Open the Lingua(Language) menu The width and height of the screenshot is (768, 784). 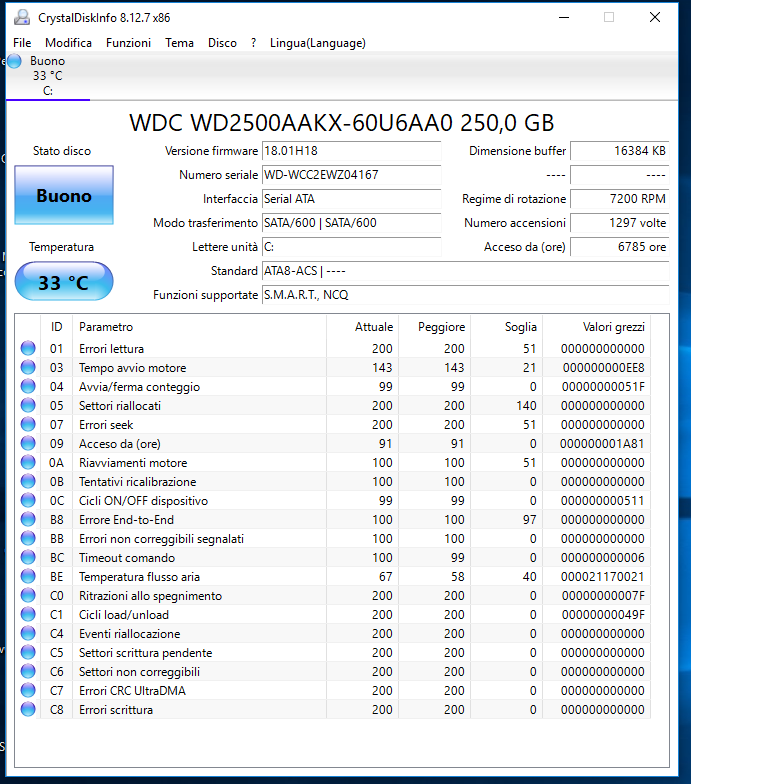[318, 43]
